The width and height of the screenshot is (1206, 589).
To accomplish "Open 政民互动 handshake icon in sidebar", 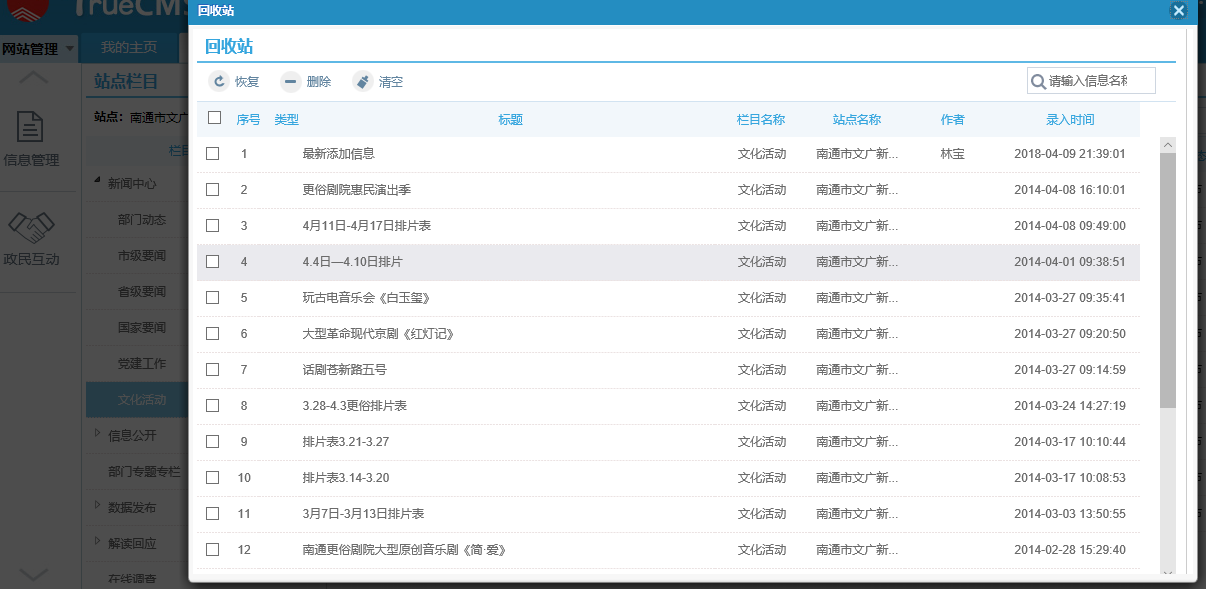I will [32, 228].
